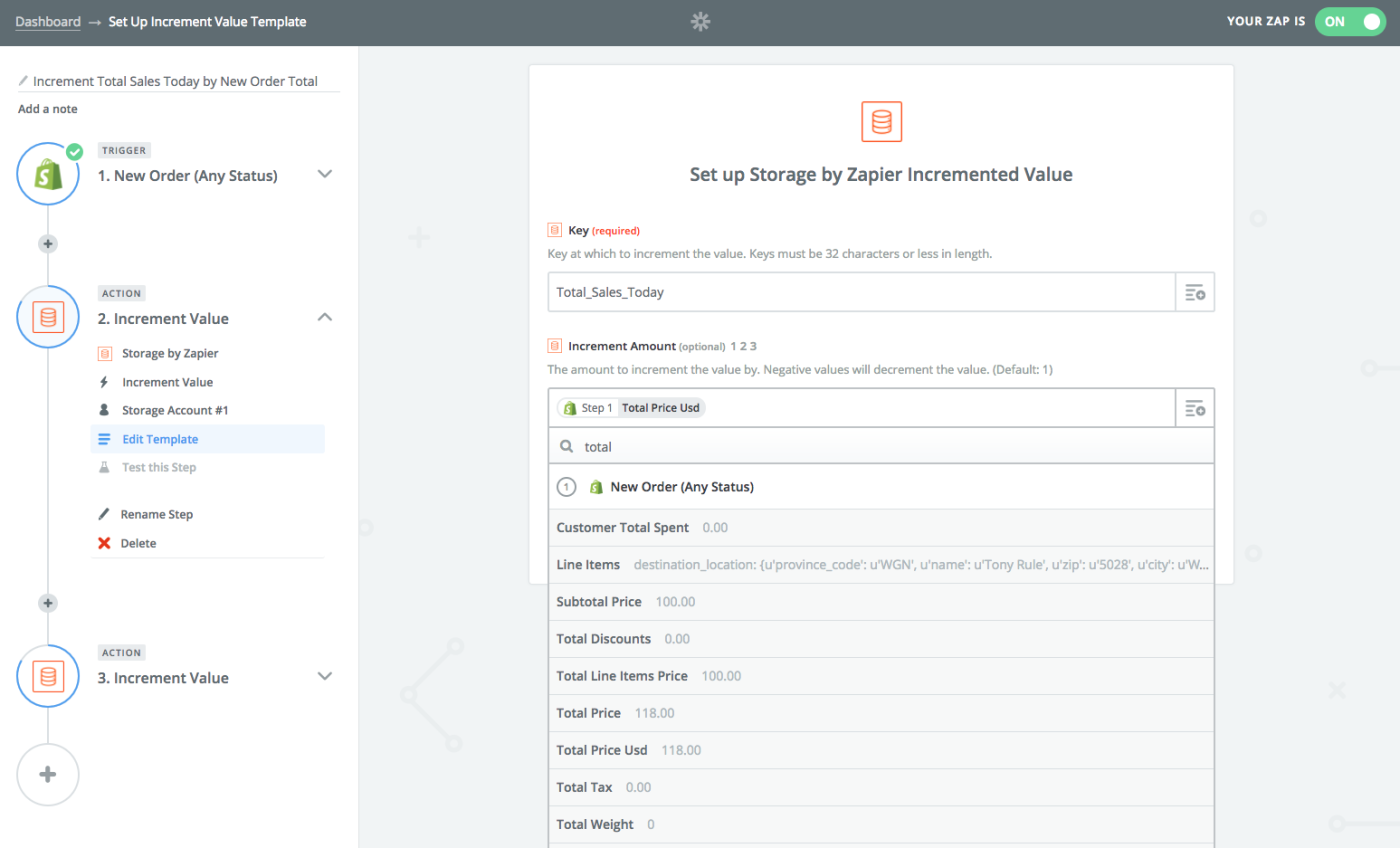Choose the Total Price 118.00 option
1400x848 pixels.
(x=881, y=713)
